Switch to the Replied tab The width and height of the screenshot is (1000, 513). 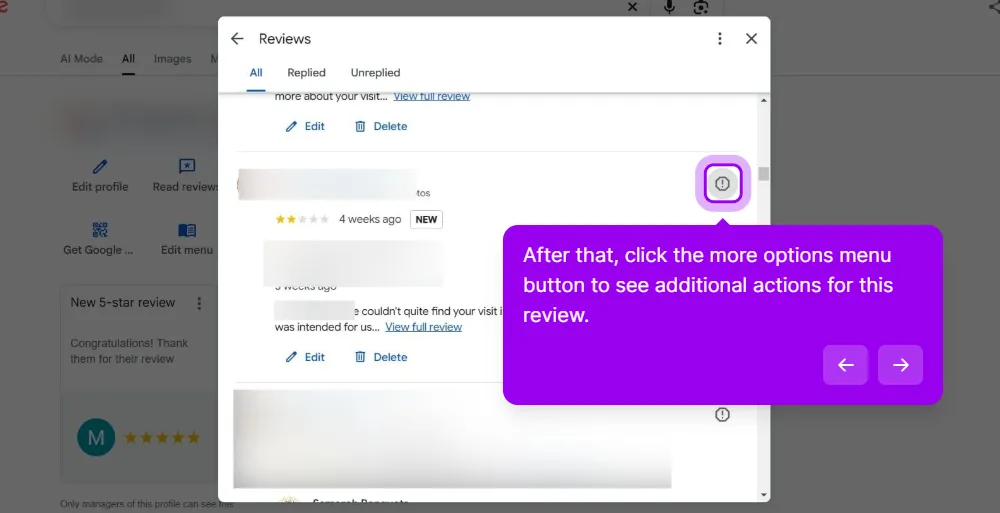coord(306,73)
